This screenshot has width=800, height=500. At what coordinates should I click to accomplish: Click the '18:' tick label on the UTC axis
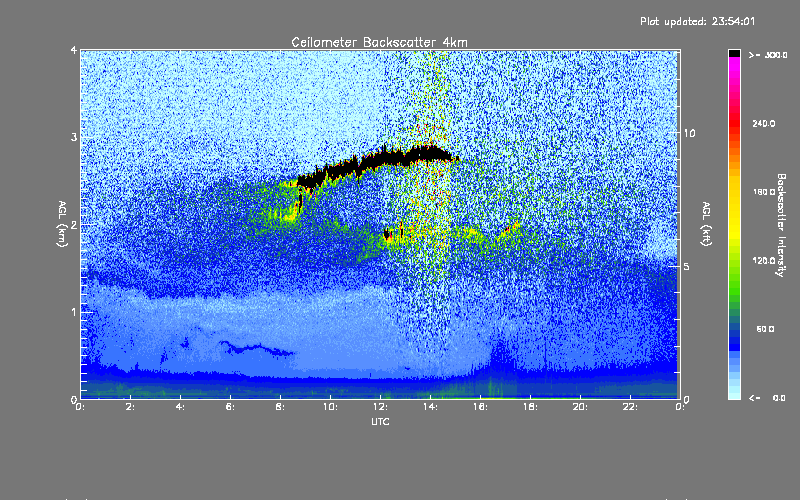point(530,407)
